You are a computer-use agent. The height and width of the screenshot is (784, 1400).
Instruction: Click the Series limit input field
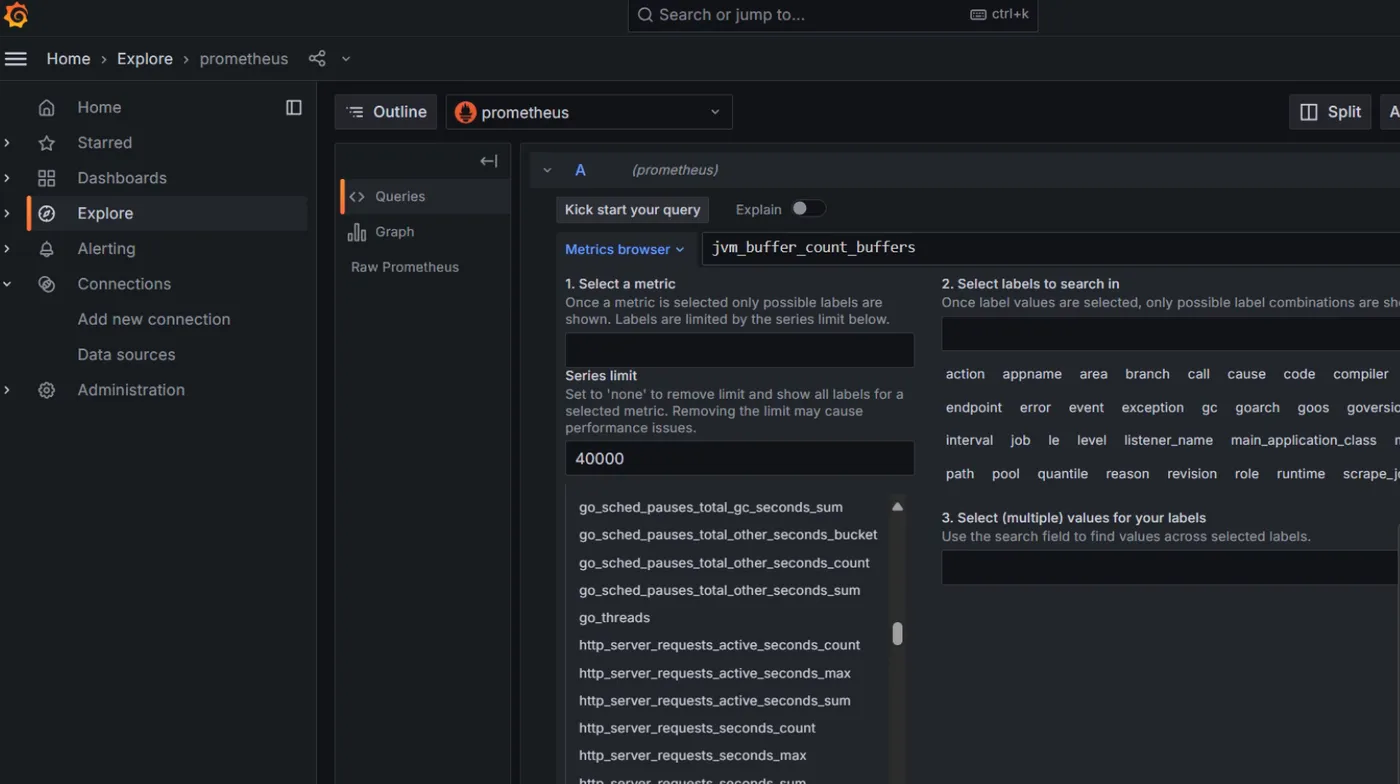click(739, 459)
